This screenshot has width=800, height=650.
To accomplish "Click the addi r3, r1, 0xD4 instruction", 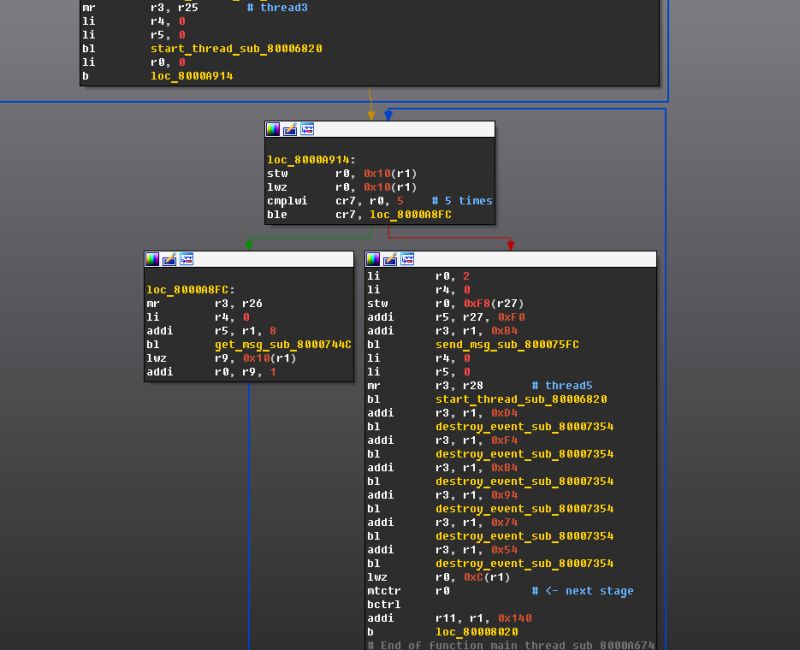I will click(x=442, y=413).
